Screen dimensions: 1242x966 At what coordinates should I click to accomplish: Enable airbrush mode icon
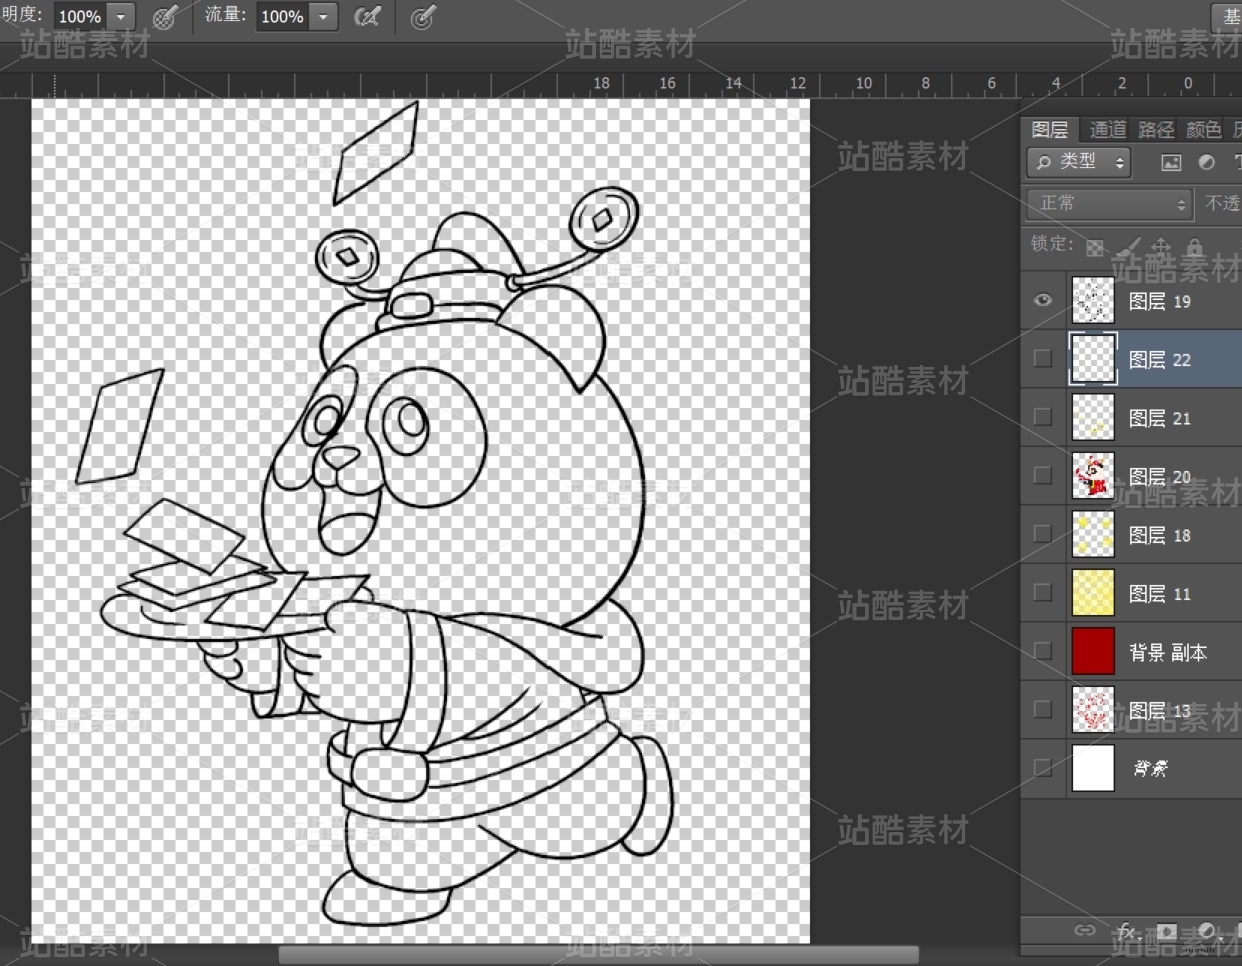pos(367,17)
